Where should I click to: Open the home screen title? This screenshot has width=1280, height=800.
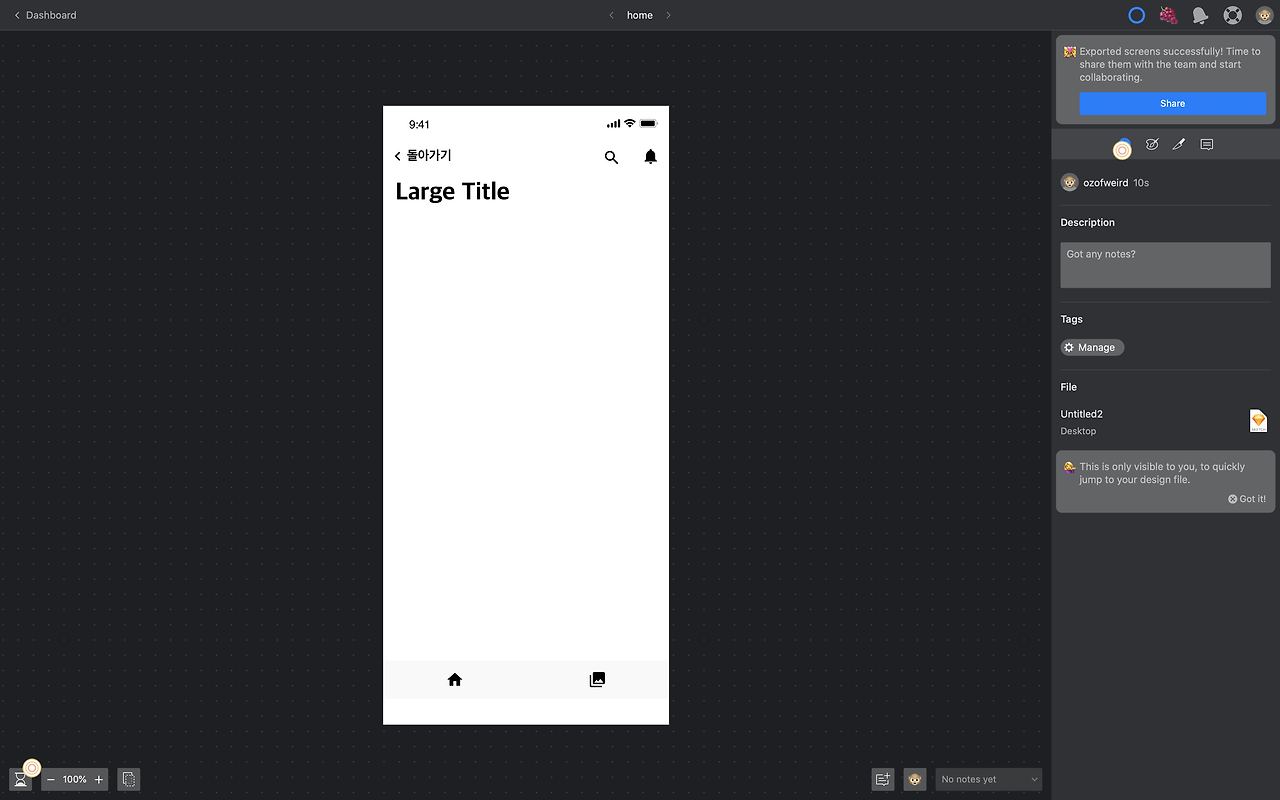click(640, 15)
